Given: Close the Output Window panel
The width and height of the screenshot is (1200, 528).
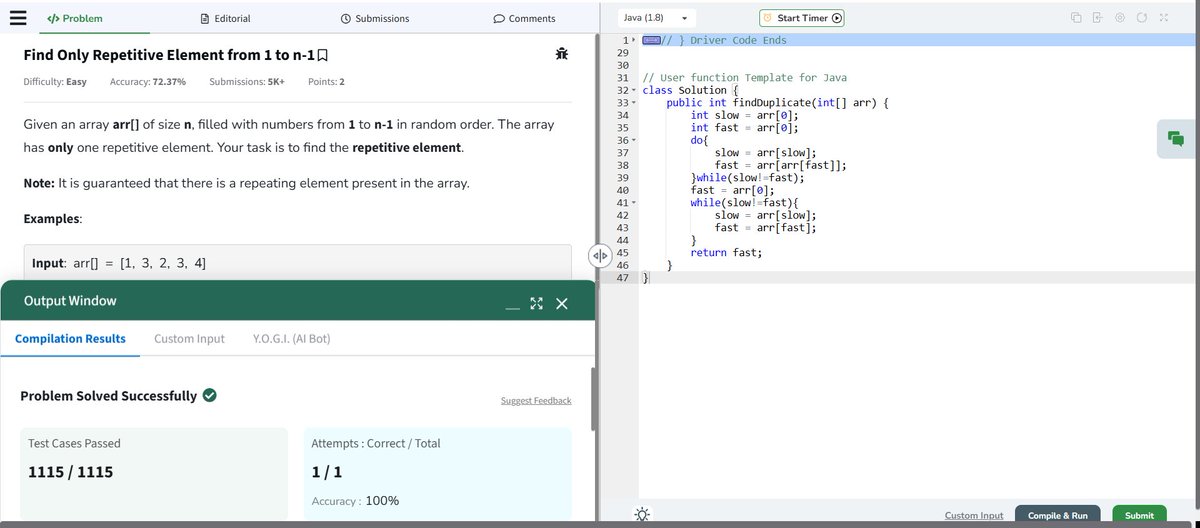Looking at the screenshot, I should pos(561,303).
